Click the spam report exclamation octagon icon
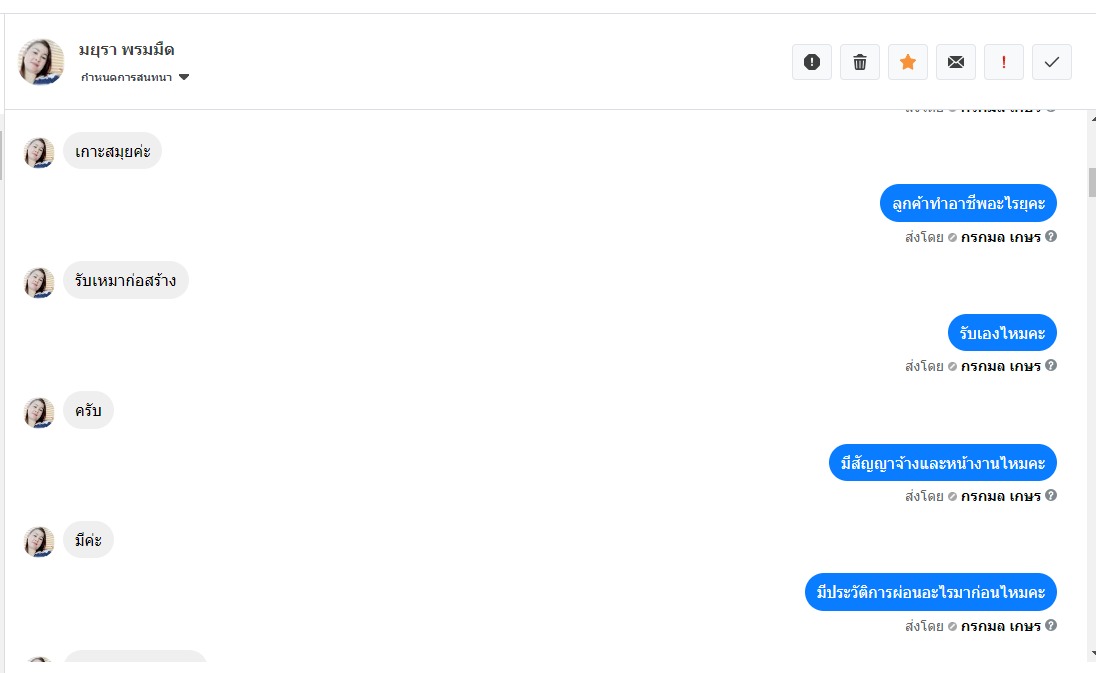1096x673 pixels. tap(811, 62)
